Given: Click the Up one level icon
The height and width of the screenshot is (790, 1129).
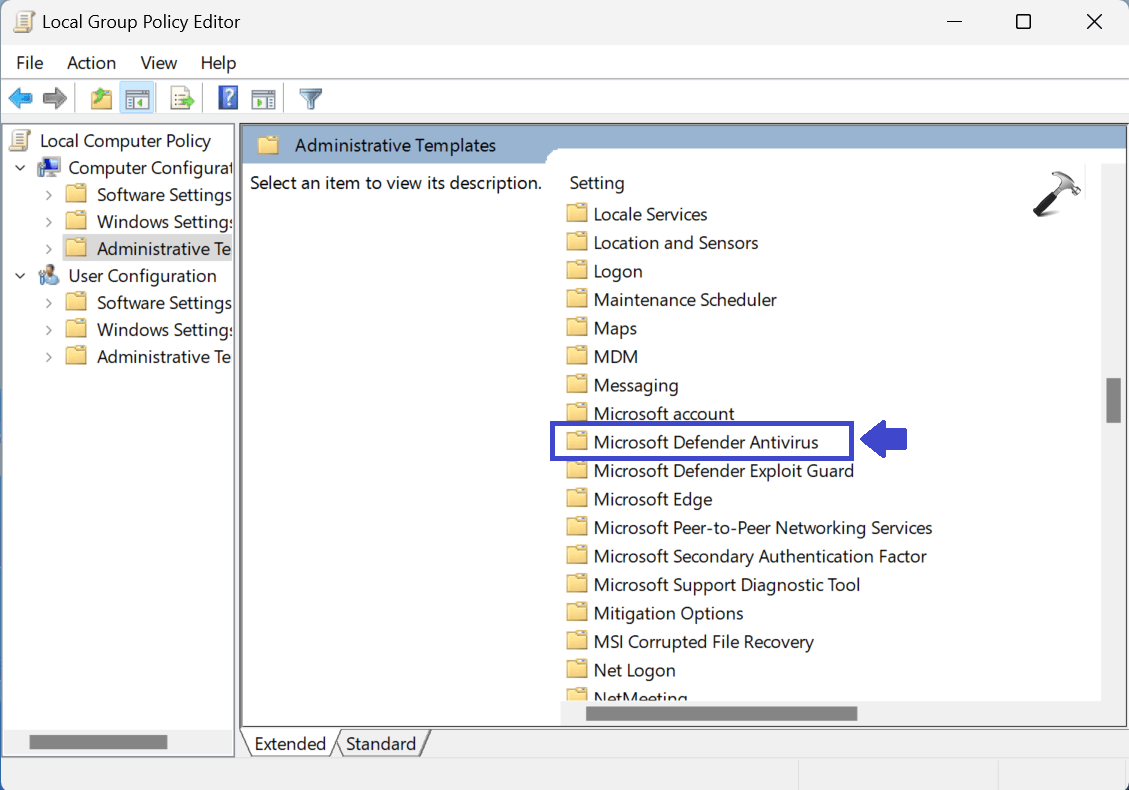Looking at the screenshot, I should click(x=99, y=97).
